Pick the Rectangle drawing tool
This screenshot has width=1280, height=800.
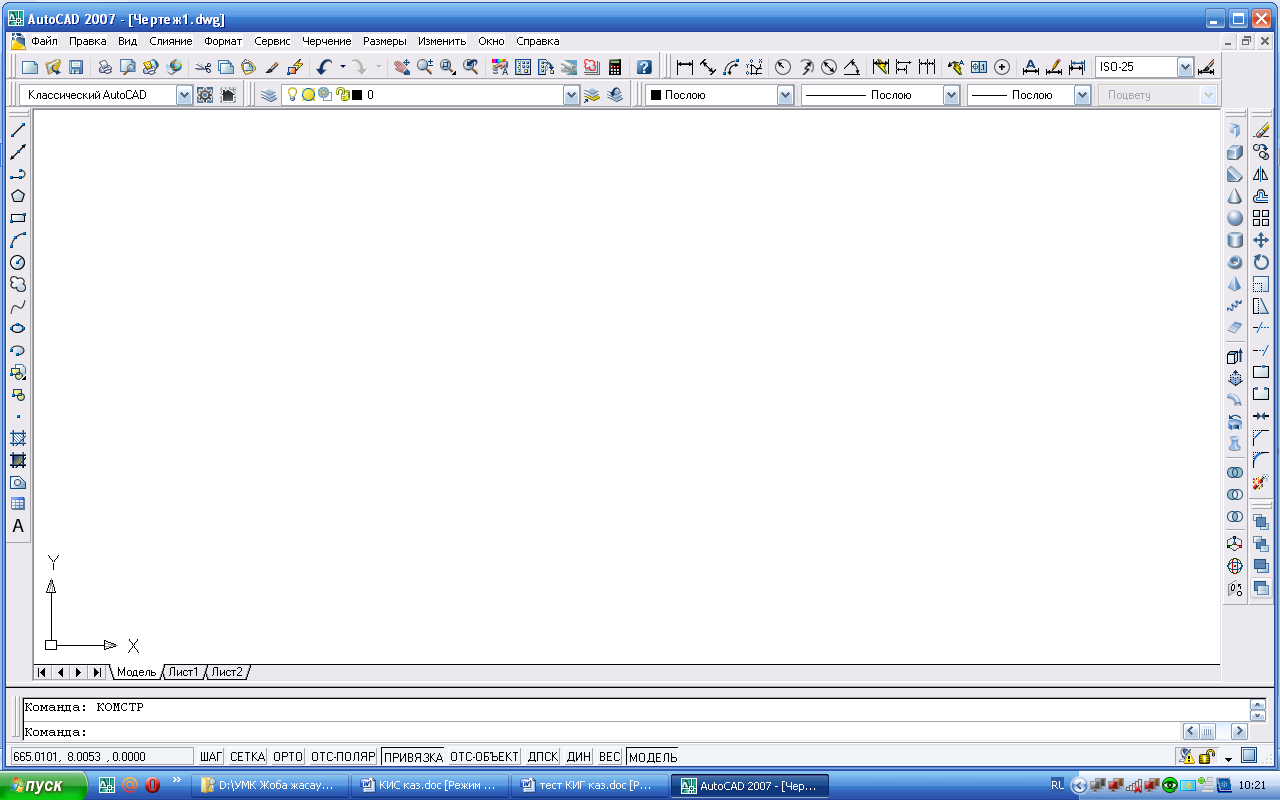coord(18,218)
